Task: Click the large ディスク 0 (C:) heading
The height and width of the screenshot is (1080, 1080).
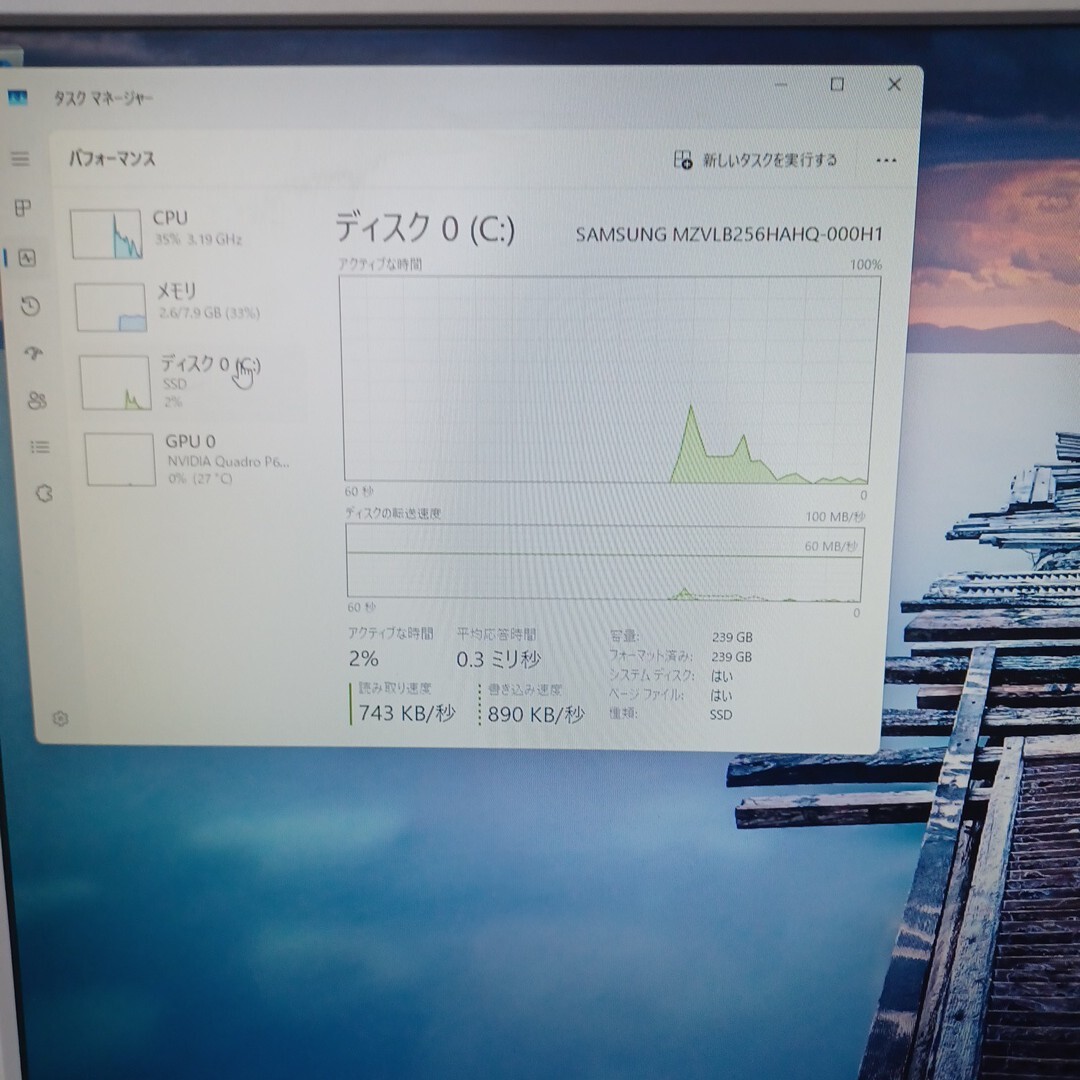Action: tap(425, 228)
